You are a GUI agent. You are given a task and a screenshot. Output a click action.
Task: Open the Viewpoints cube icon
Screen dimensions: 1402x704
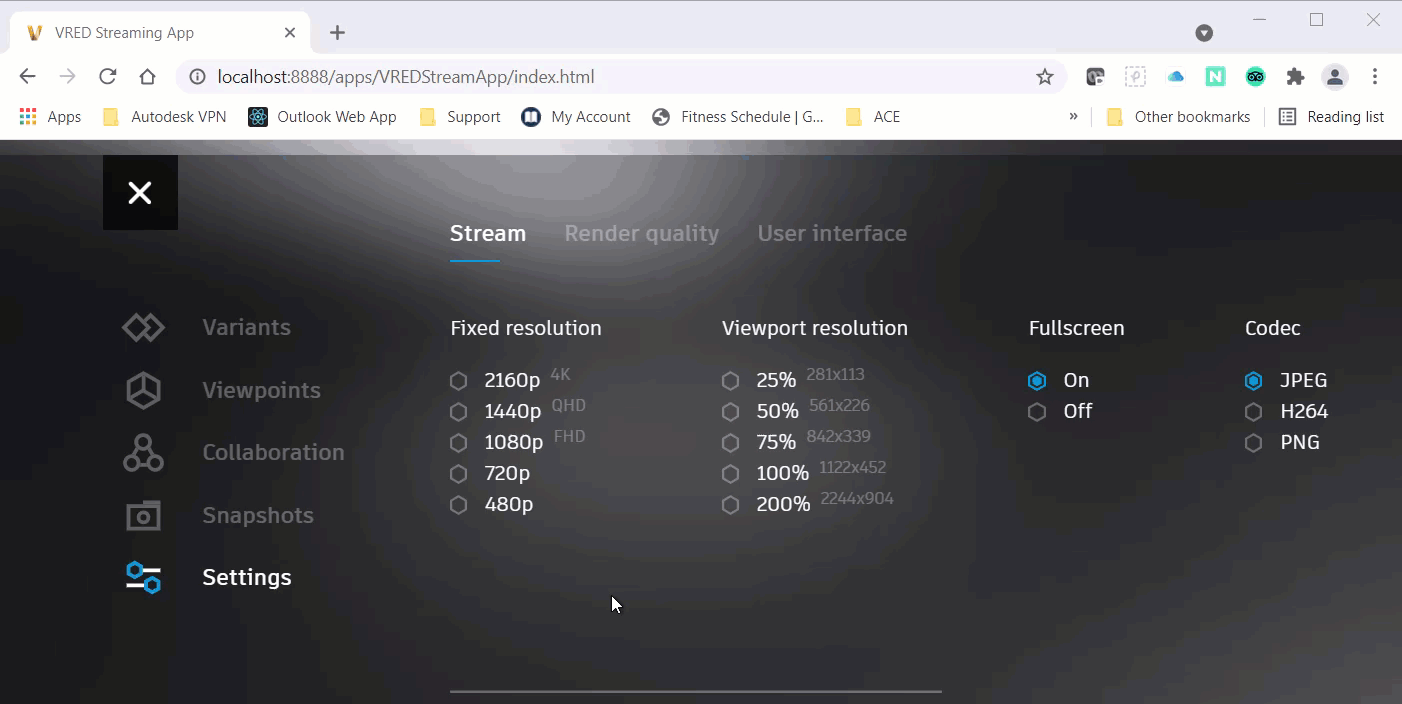(143, 390)
